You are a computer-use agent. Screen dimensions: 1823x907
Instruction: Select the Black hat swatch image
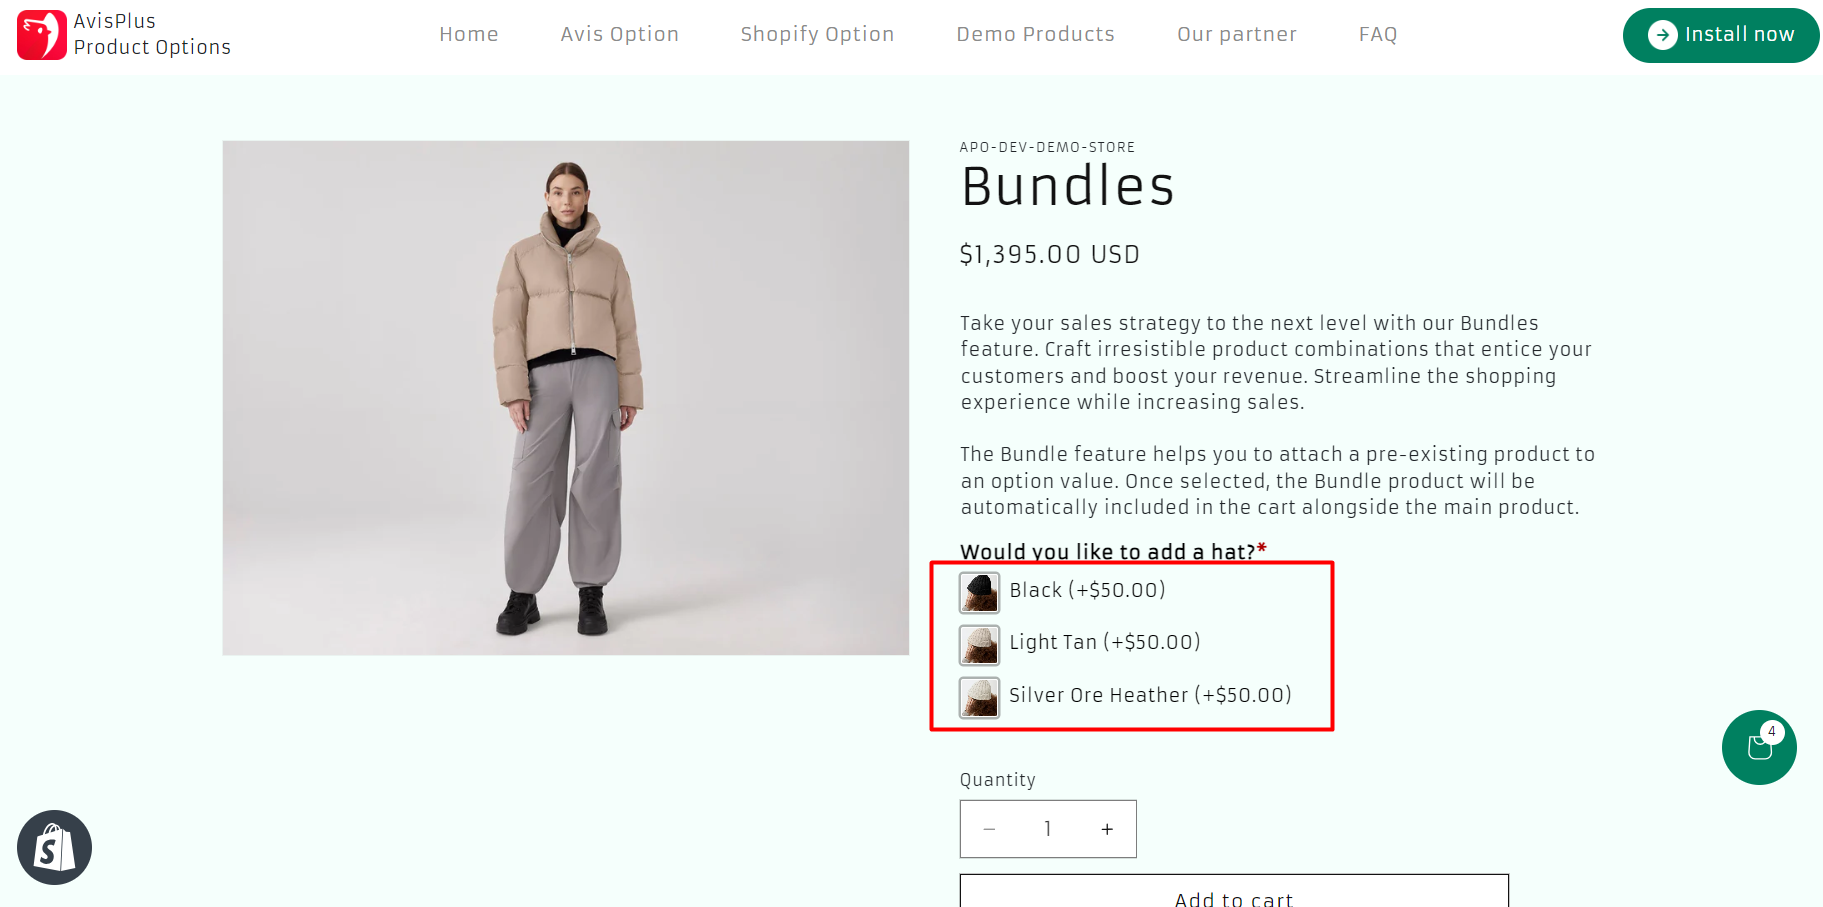coord(979,592)
